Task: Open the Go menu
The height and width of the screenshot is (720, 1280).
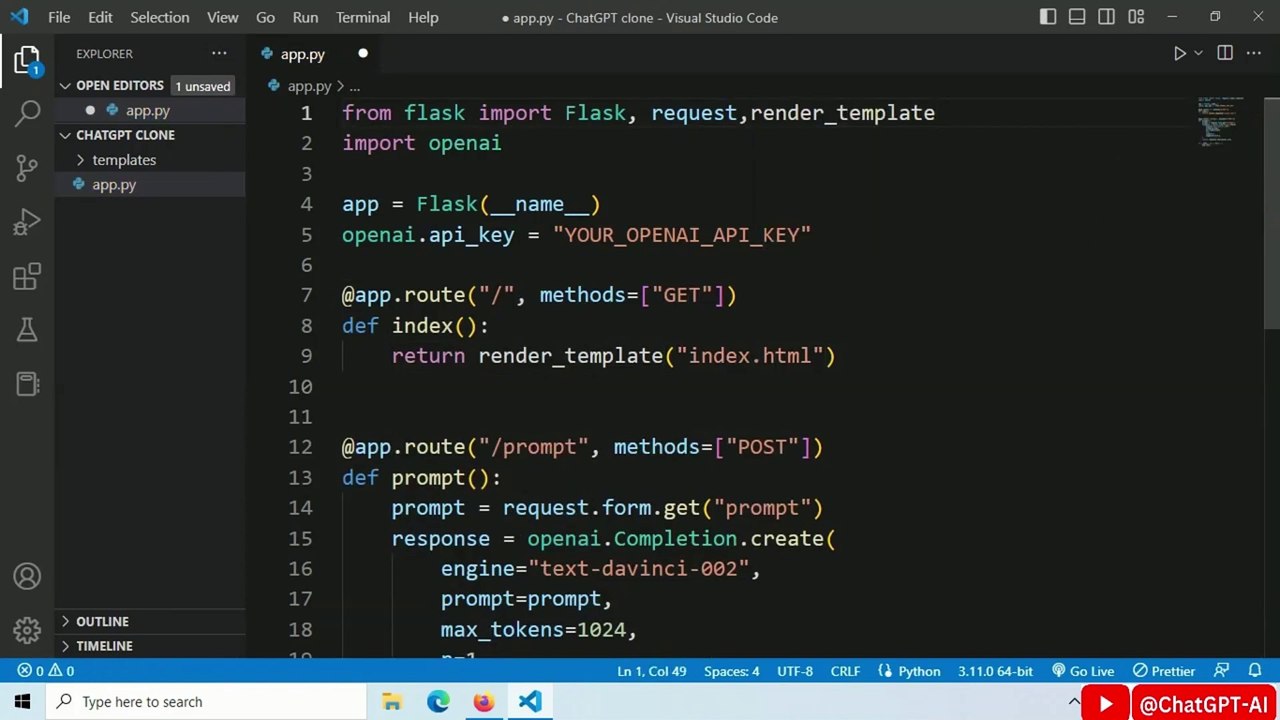Action: click(265, 17)
